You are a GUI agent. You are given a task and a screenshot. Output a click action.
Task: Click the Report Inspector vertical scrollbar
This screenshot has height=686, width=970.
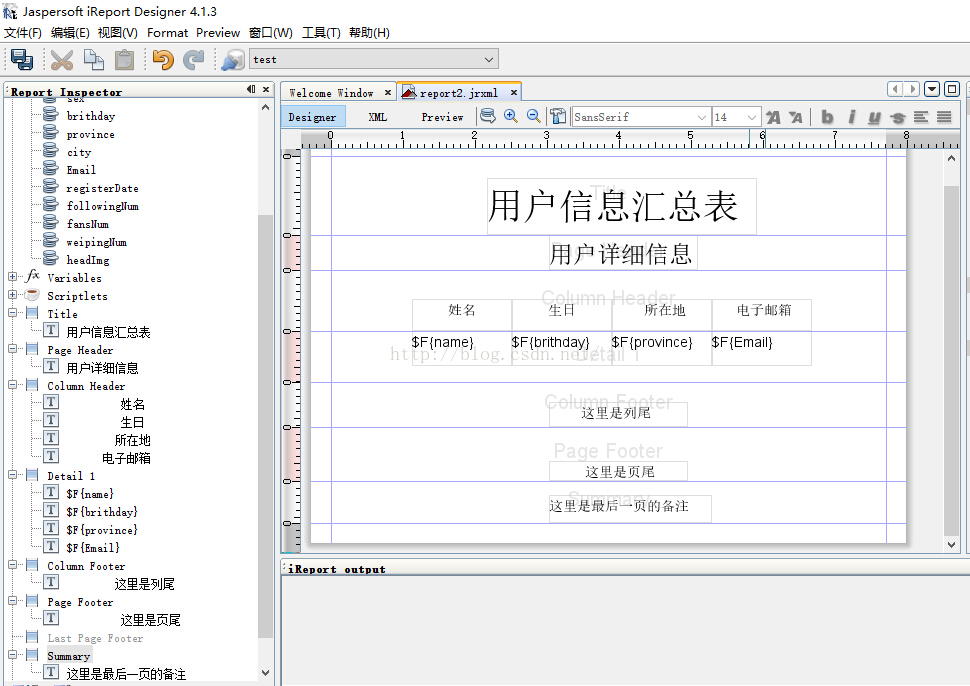pos(265,426)
